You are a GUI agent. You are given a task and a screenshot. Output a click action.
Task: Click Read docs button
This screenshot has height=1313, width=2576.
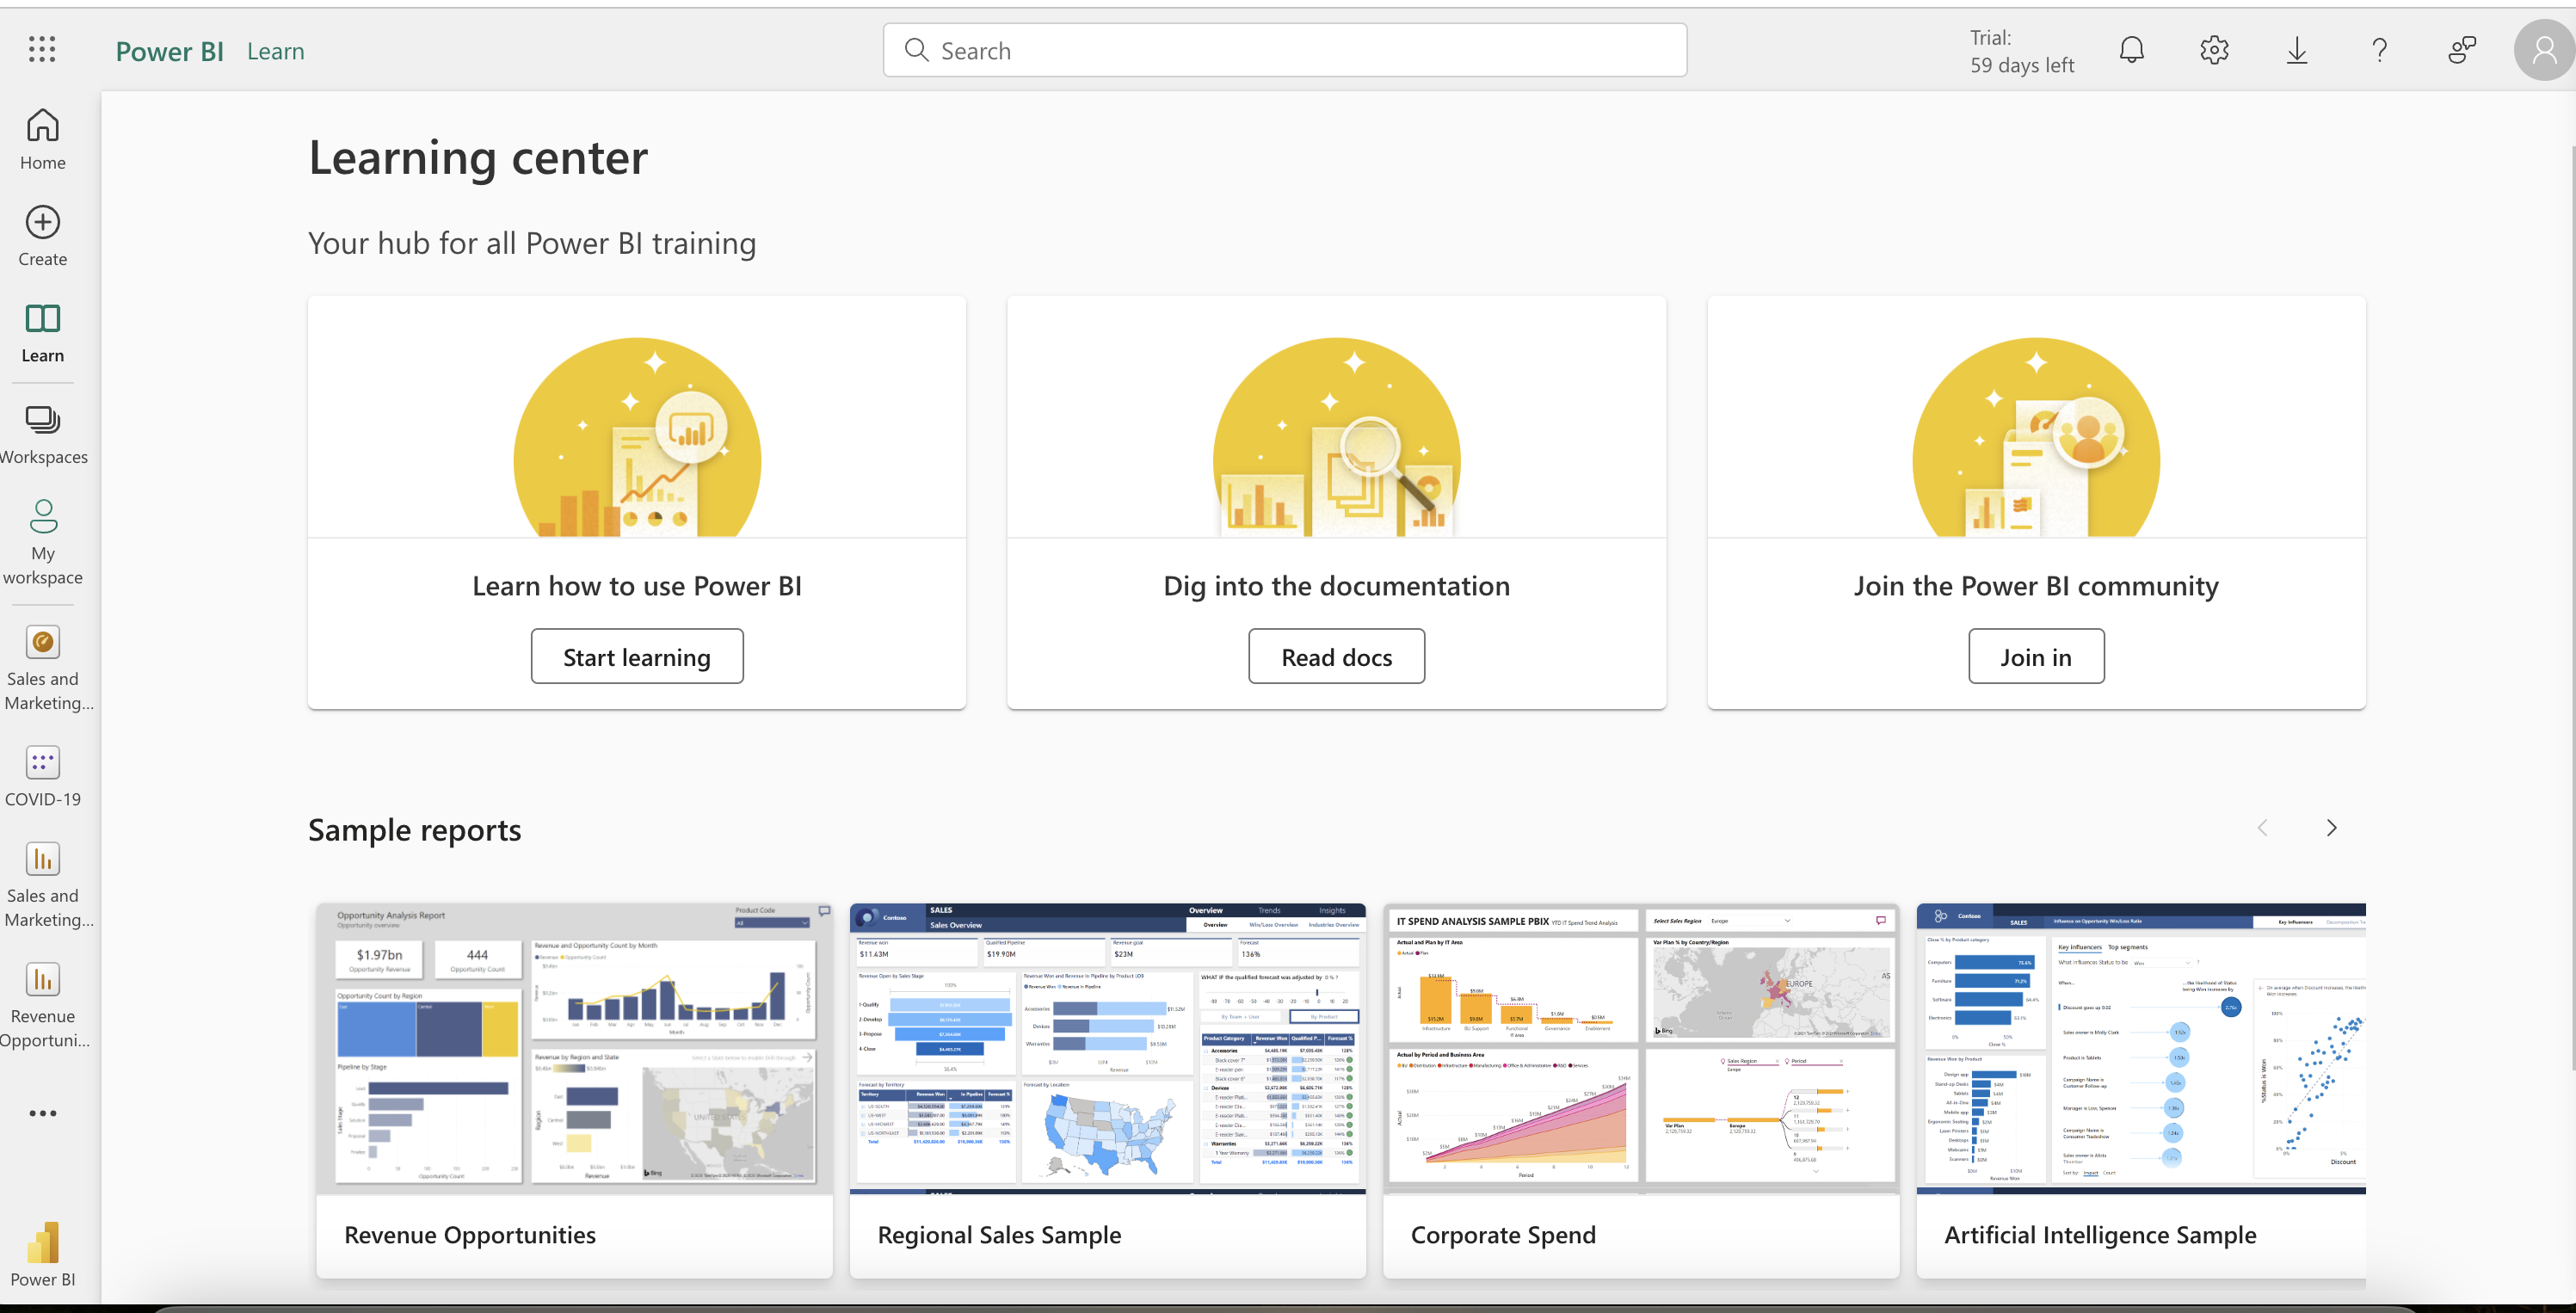point(1337,656)
